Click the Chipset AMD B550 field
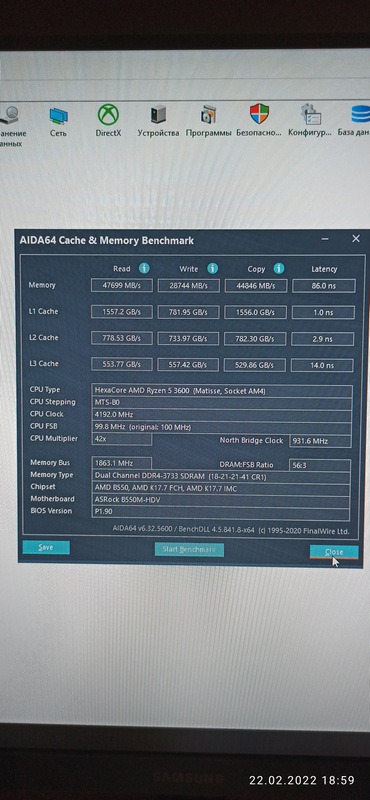Image resolution: width=370 pixels, height=800 pixels. point(221,488)
